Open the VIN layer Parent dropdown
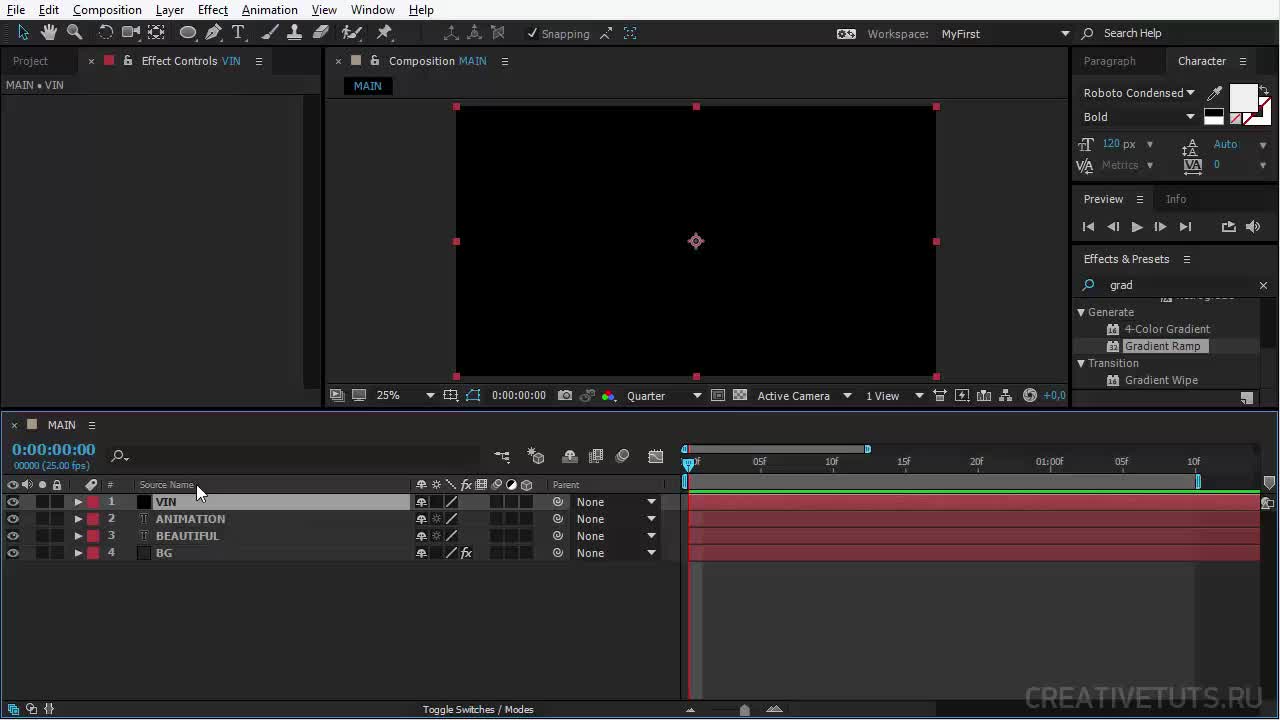The height and width of the screenshot is (720, 1280). [x=615, y=502]
